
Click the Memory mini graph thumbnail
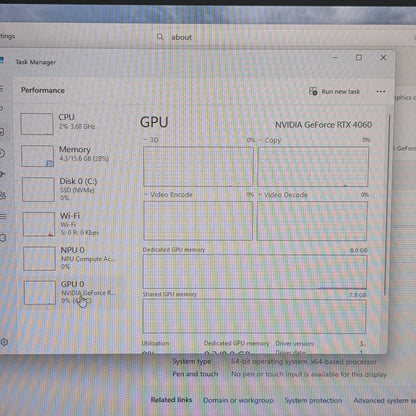click(x=37, y=156)
